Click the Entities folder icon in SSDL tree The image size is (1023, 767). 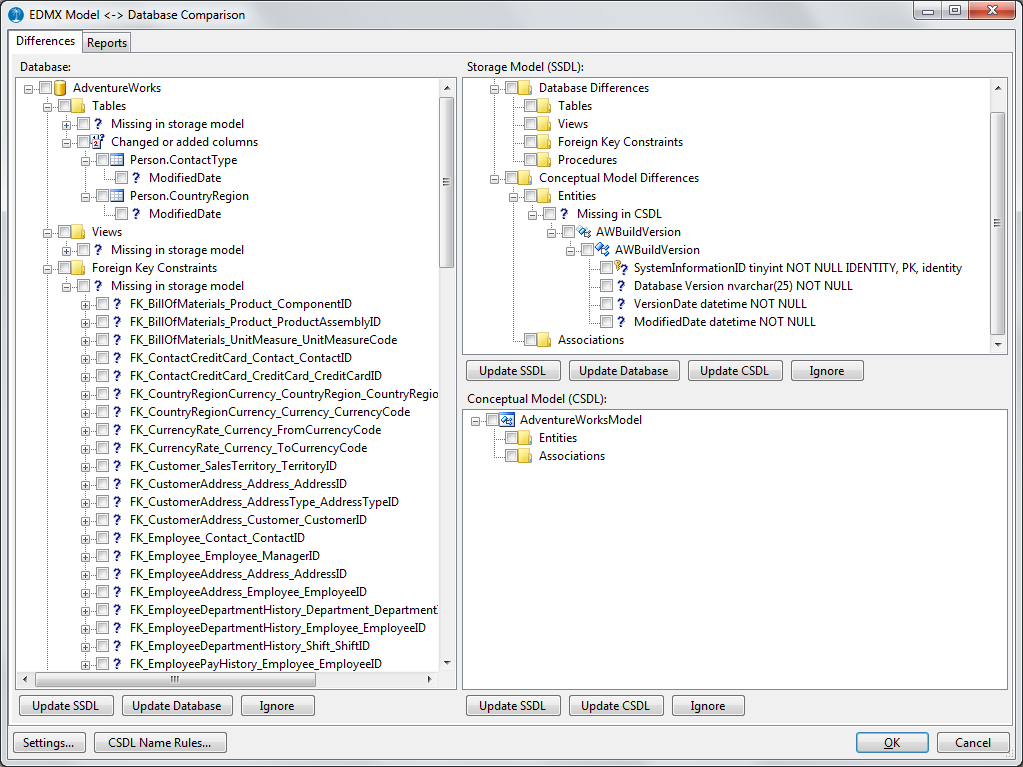(x=544, y=196)
